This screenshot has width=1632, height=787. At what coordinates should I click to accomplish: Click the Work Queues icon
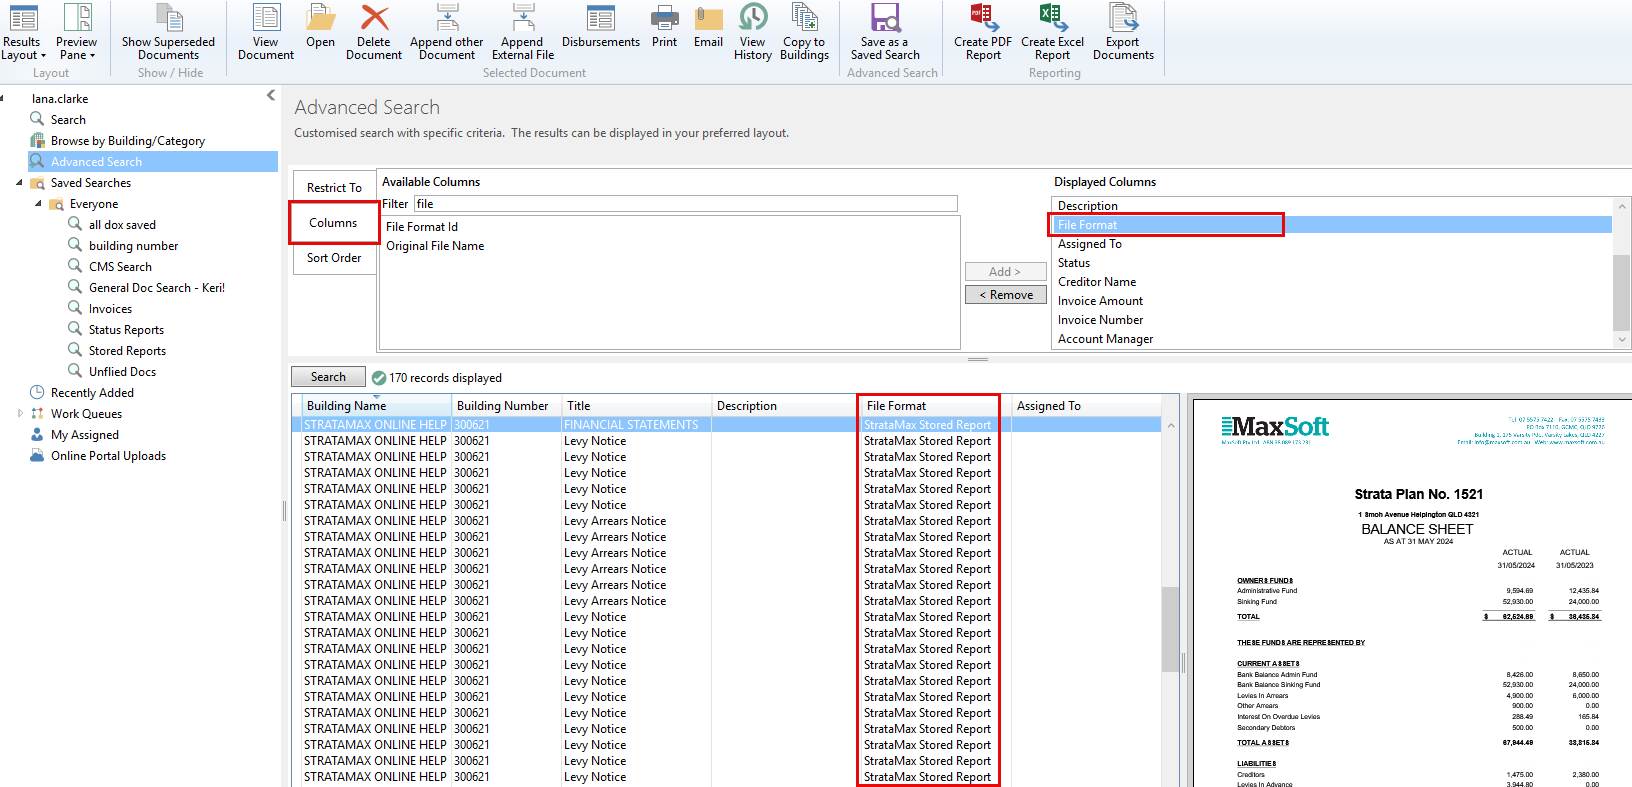pyautogui.click(x=37, y=414)
